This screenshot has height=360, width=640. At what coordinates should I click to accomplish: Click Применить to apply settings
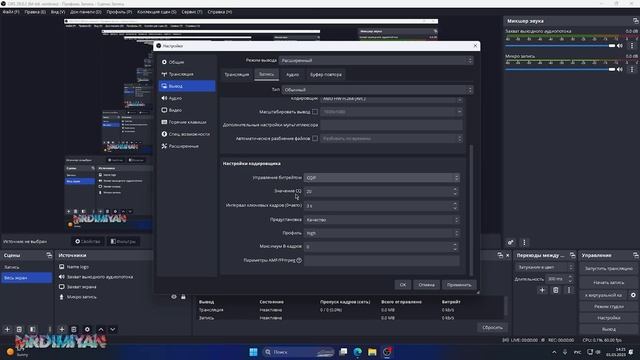coord(459,285)
